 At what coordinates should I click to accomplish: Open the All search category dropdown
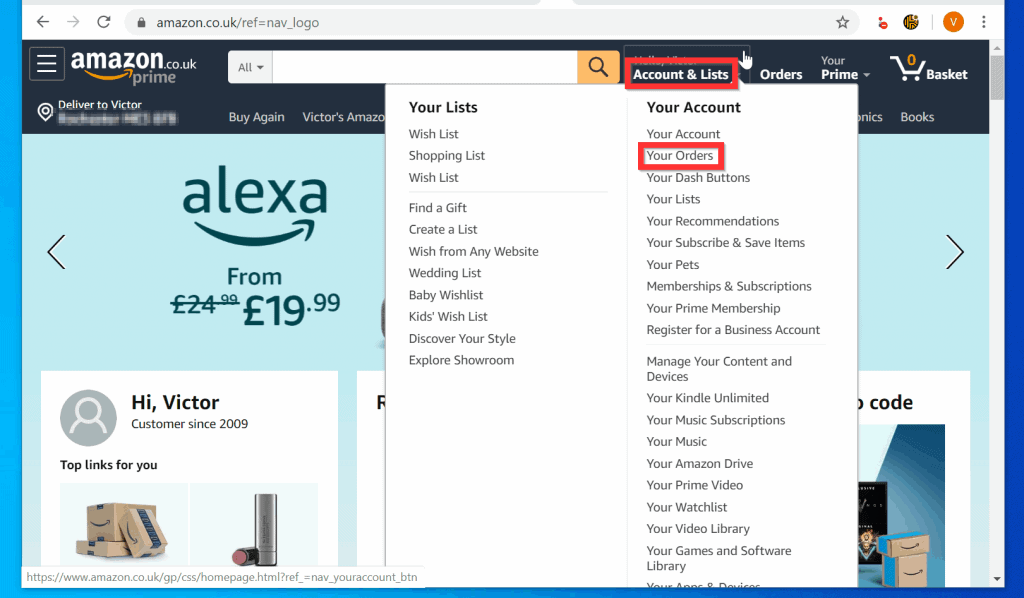pos(251,67)
